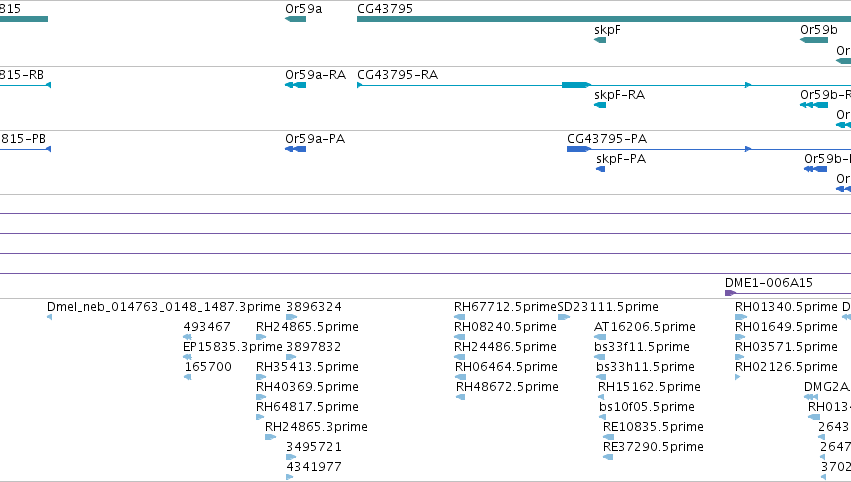This screenshot has height=482, width=851.
Task: Click the RH24865.5prime feature label
Action: point(307,327)
